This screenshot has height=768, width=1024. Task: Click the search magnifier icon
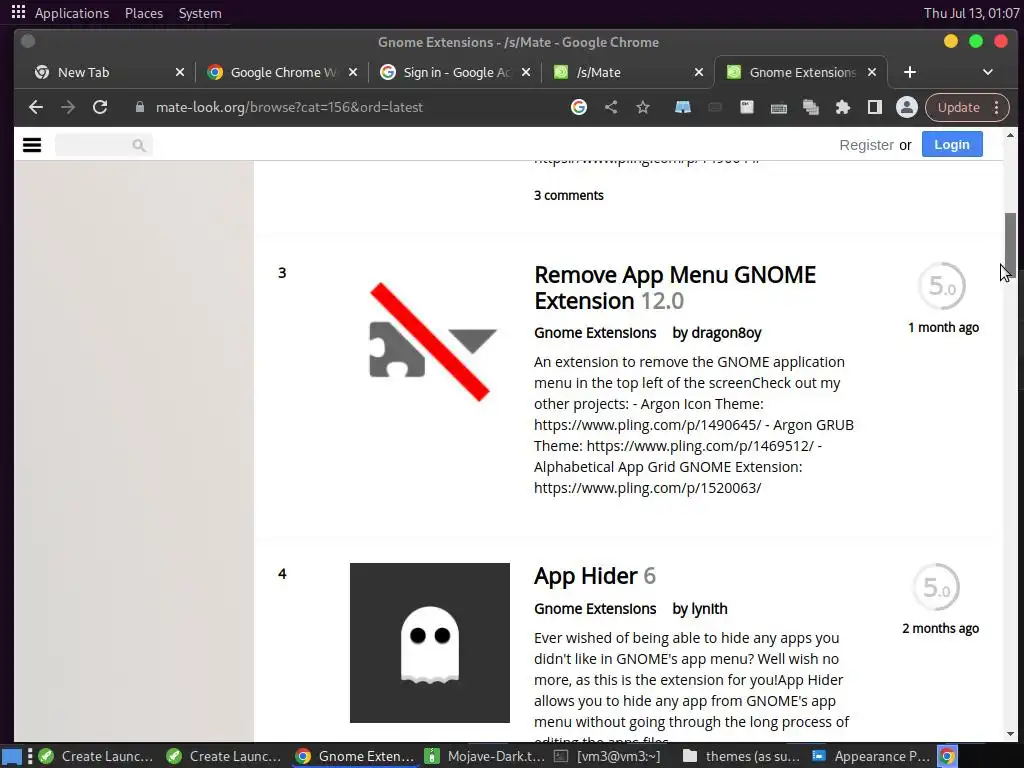point(138,145)
